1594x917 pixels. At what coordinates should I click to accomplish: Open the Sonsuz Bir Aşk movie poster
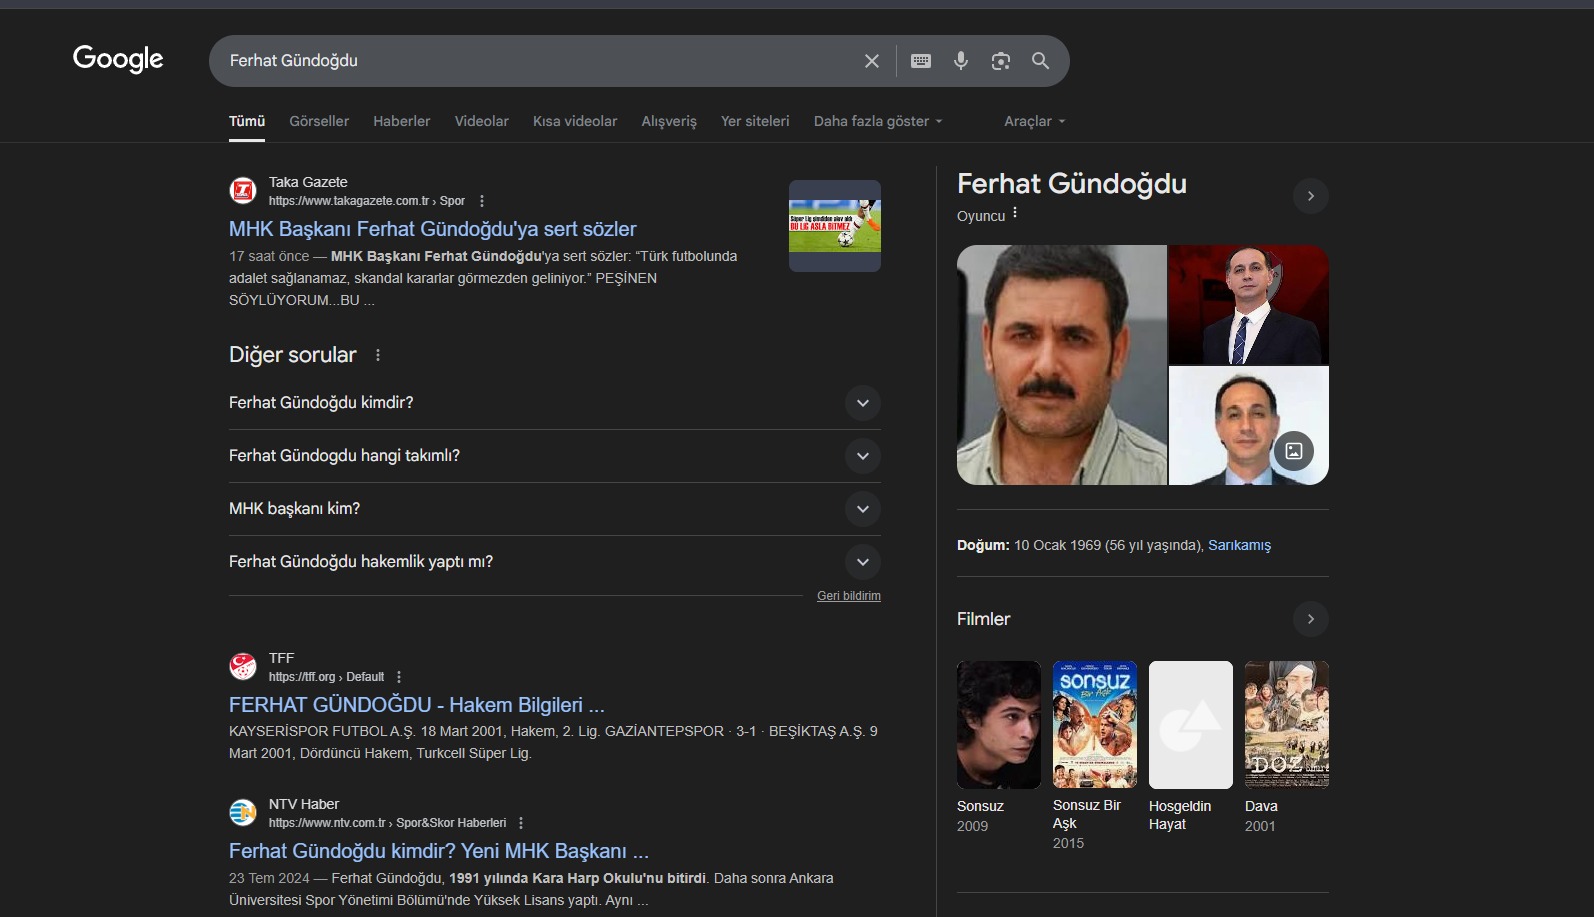[1095, 725]
